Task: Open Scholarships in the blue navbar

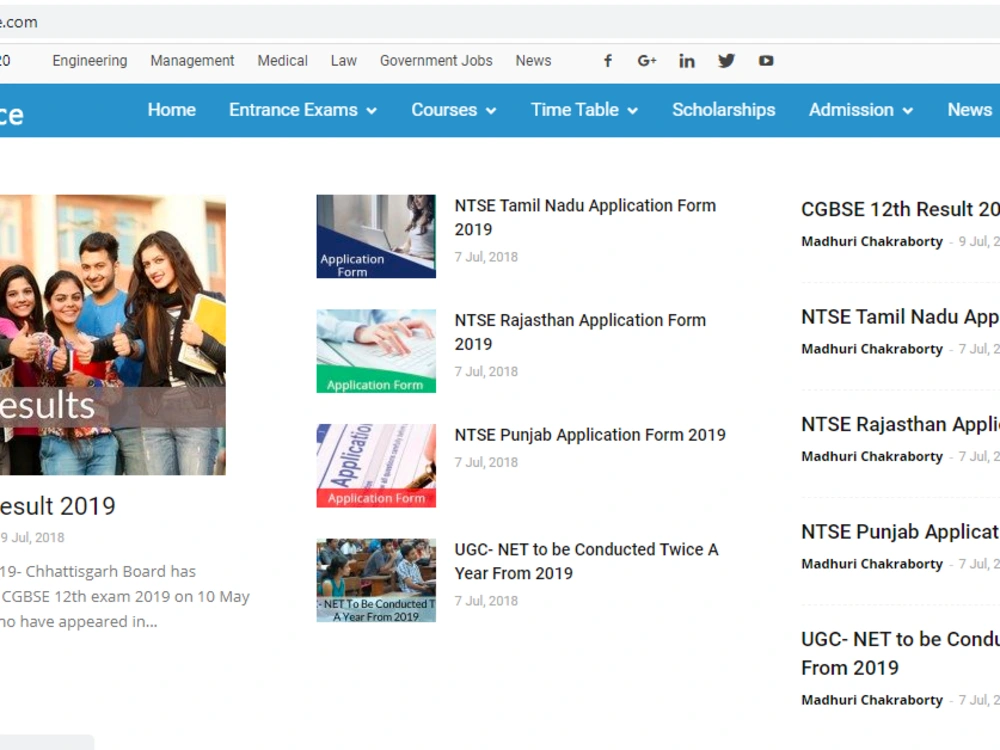Action: [724, 110]
